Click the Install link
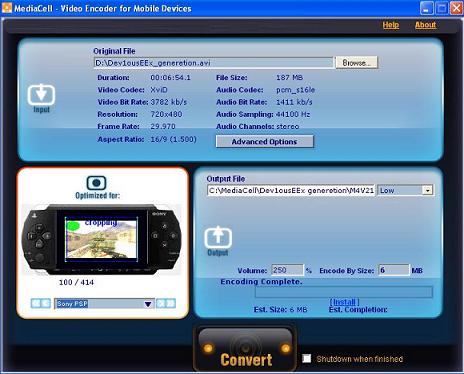The height and width of the screenshot is (374, 464). click(x=344, y=302)
